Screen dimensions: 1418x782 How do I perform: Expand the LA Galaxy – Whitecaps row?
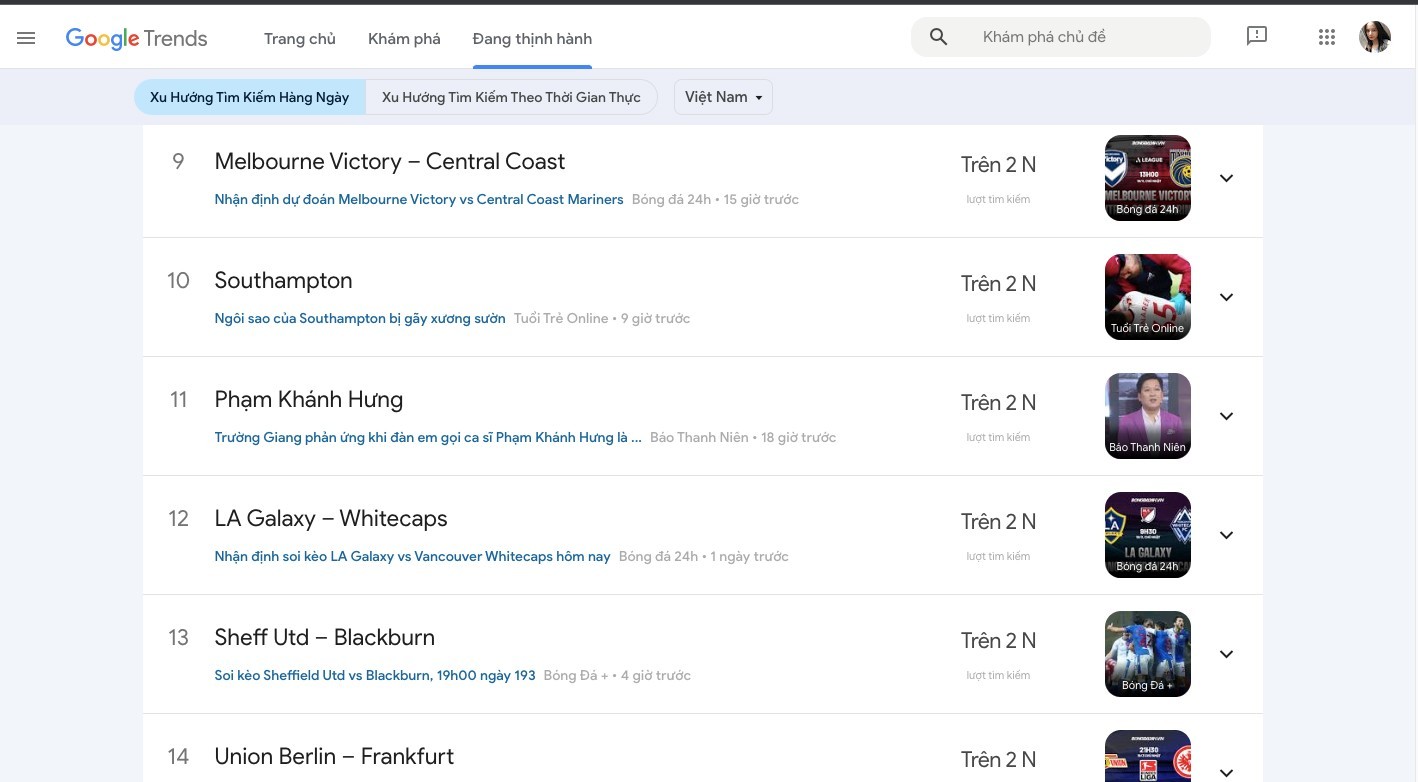point(1226,535)
